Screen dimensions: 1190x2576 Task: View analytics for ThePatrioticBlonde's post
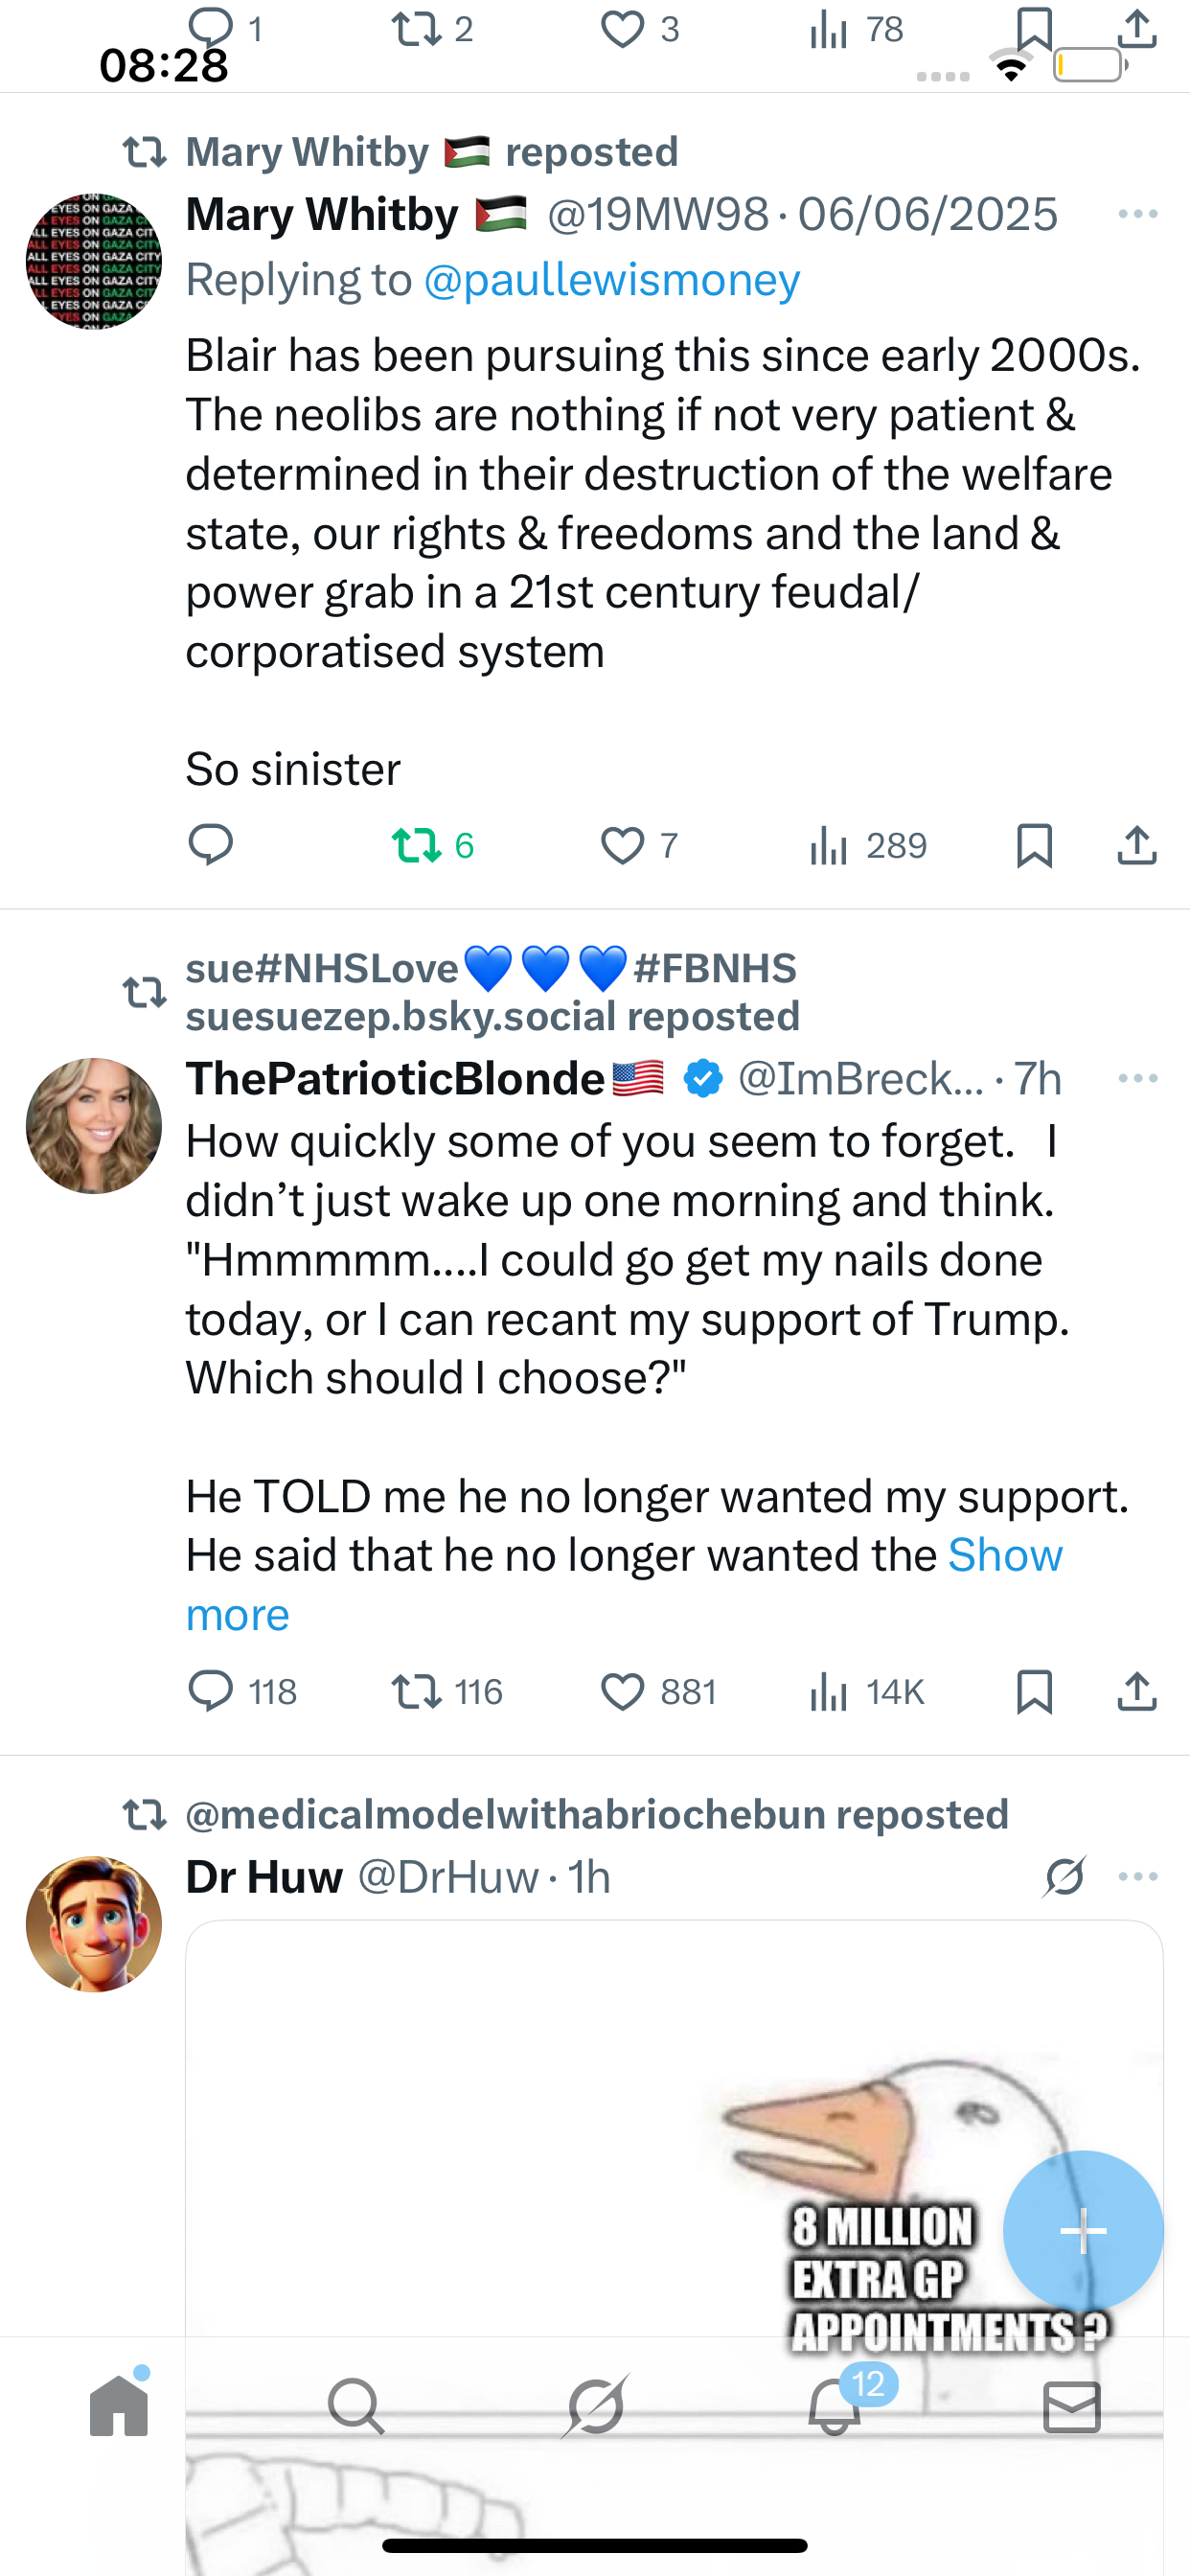pos(829,1692)
